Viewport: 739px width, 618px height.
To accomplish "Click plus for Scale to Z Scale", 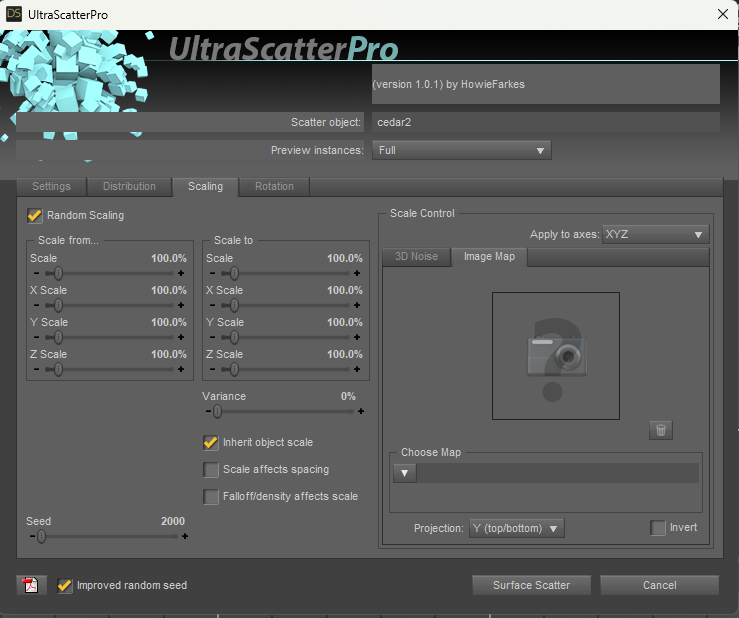I will 357,369.
